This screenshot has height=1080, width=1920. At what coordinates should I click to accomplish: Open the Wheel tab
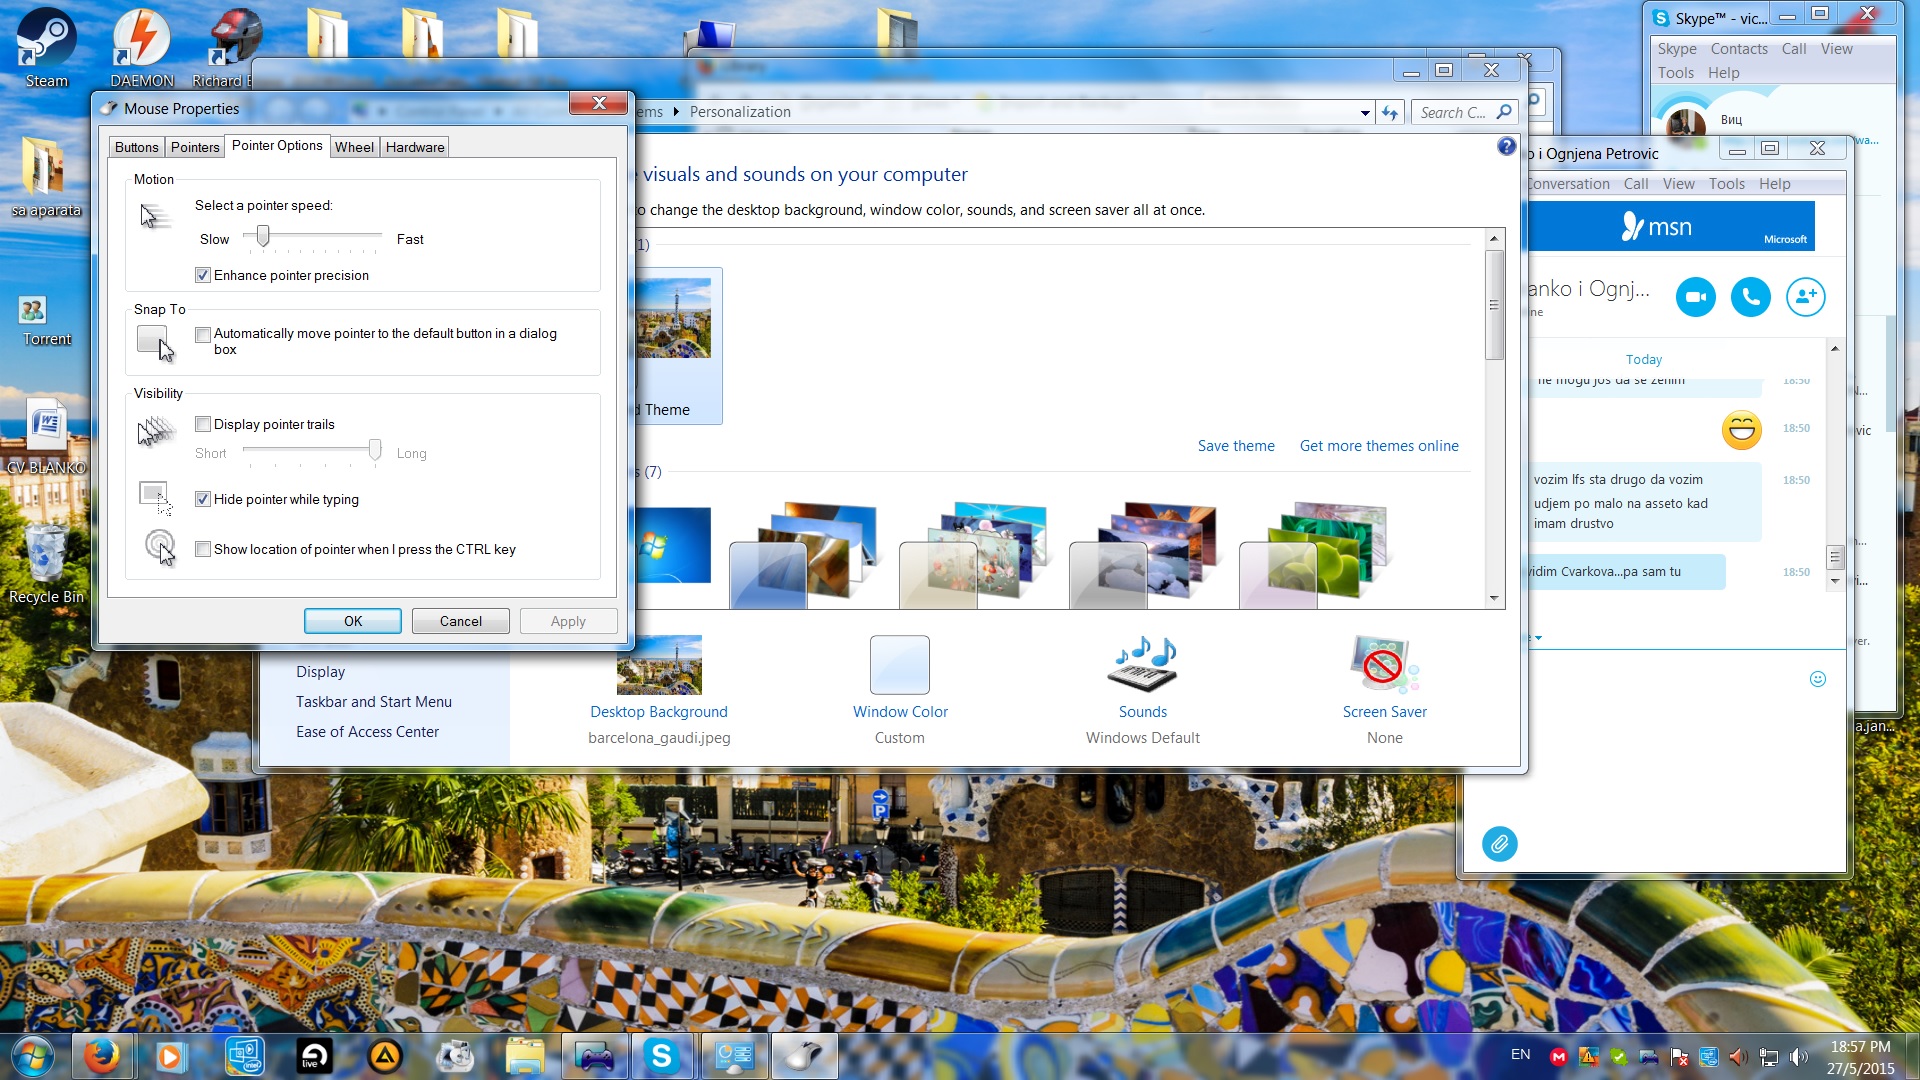tap(354, 147)
